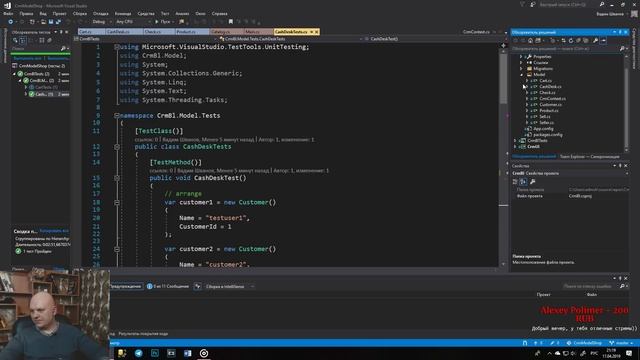Click the Alphabetical sort icon in Properties panel

523,182
